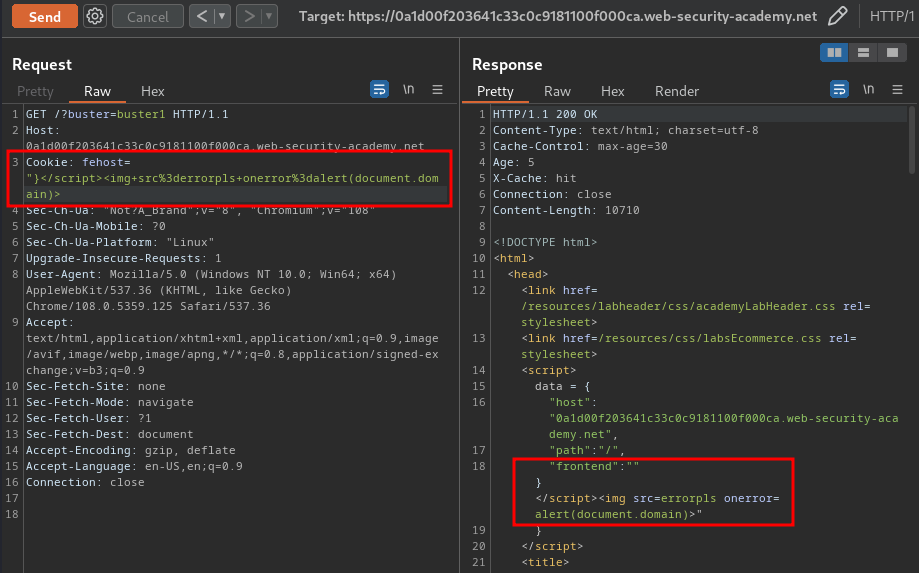Select side-by-side split layout icon

pyautogui.click(x=834, y=53)
